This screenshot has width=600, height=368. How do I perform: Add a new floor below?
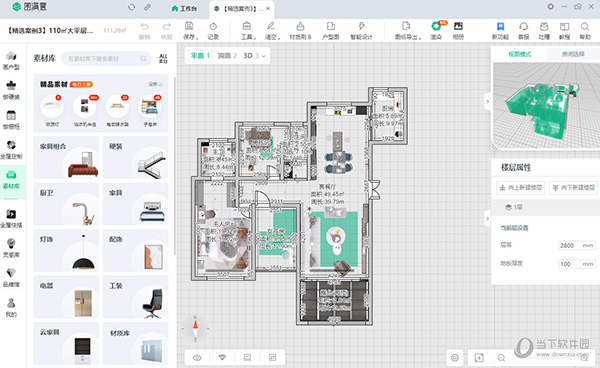pyautogui.click(x=573, y=188)
